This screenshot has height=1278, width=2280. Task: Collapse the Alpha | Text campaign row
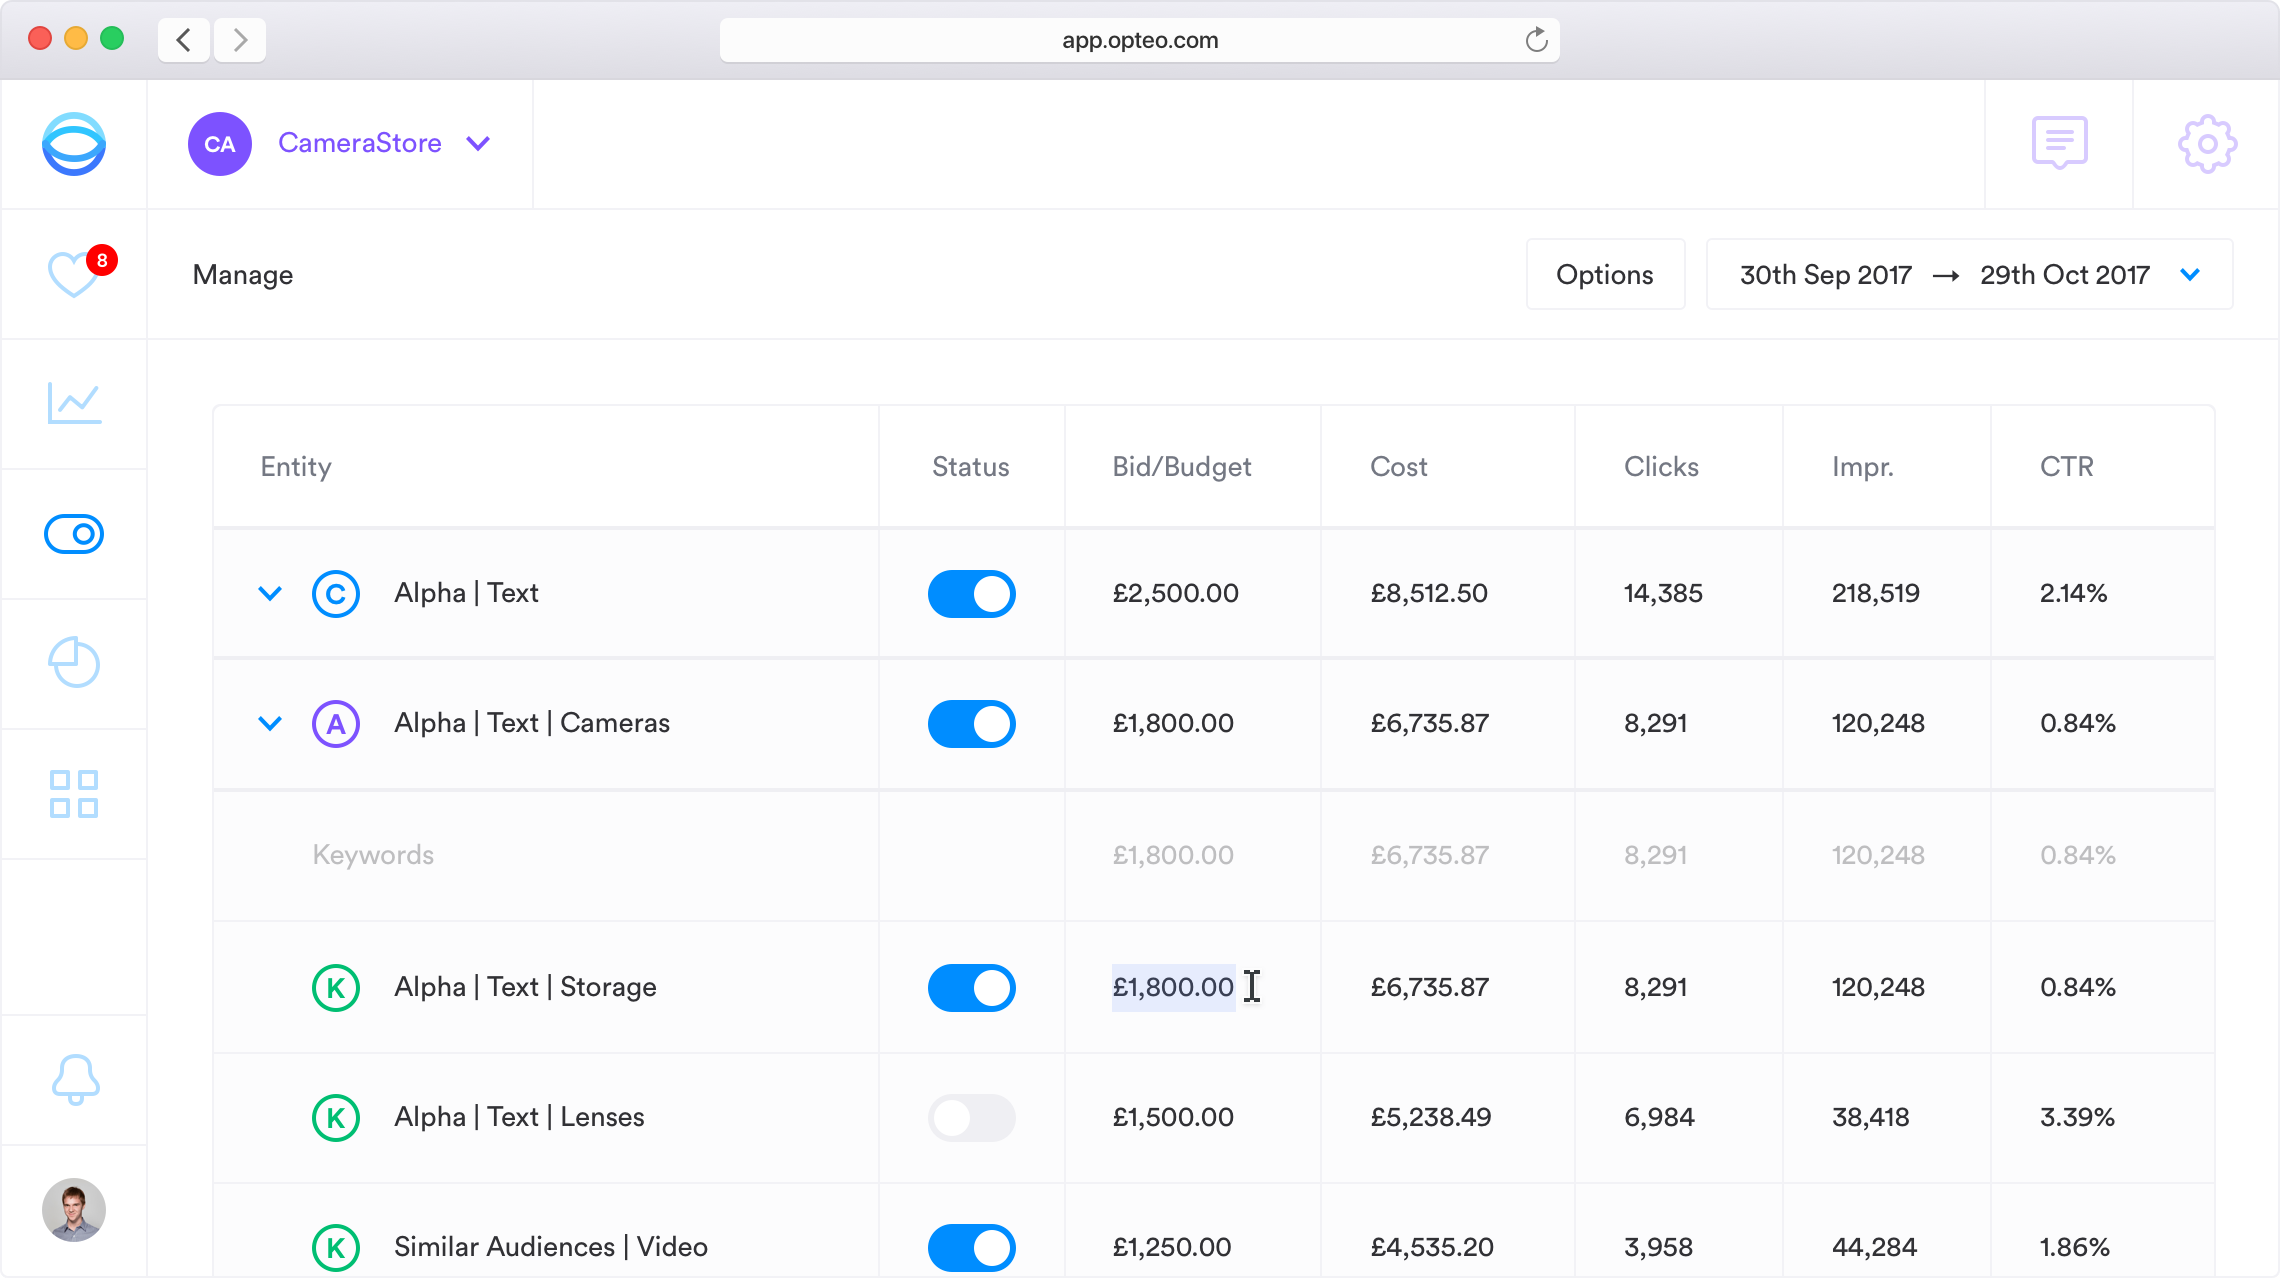point(270,593)
